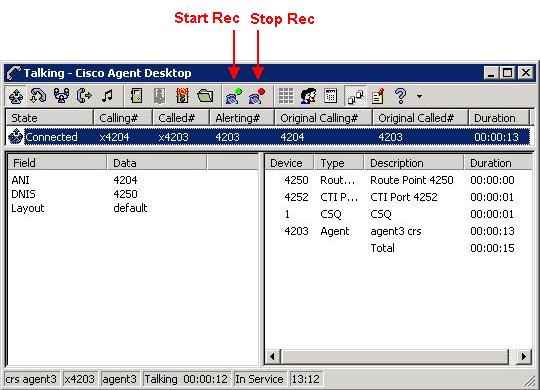The height and width of the screenshot is (390, 540).
Task: Click the right scroll arrow of call activity
Action: click(x=524, y=356)
